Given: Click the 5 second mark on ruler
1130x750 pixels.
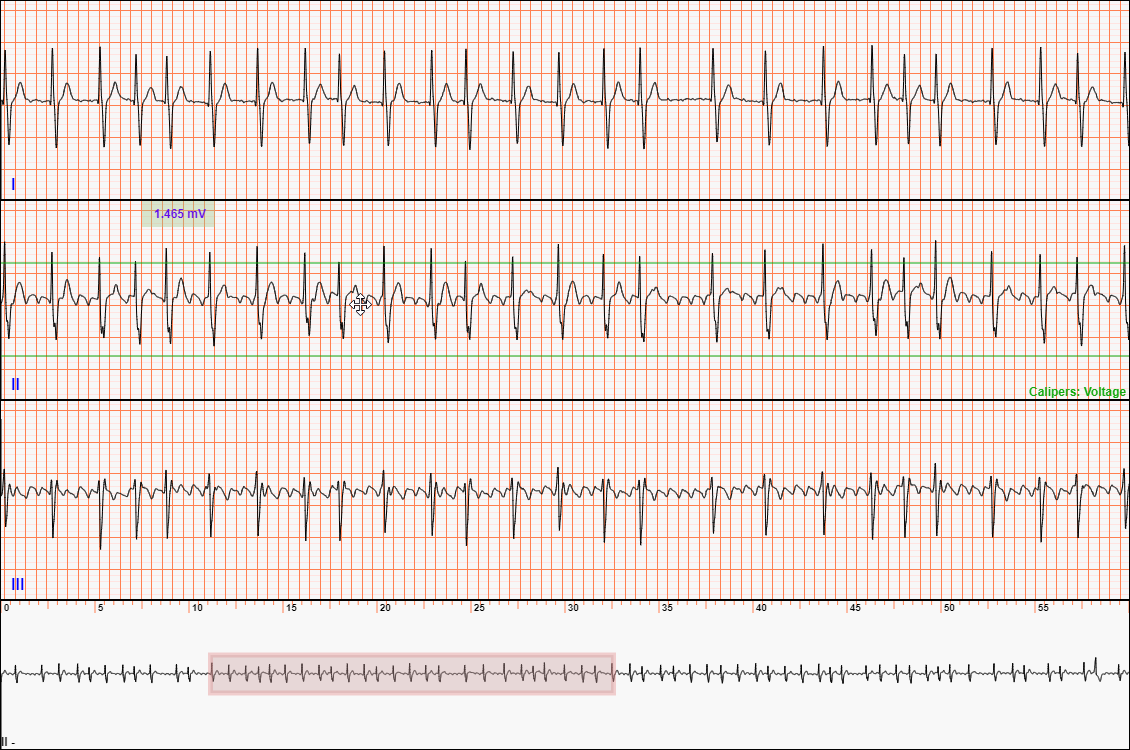Looking at the screenshot, I should (100, 608).
